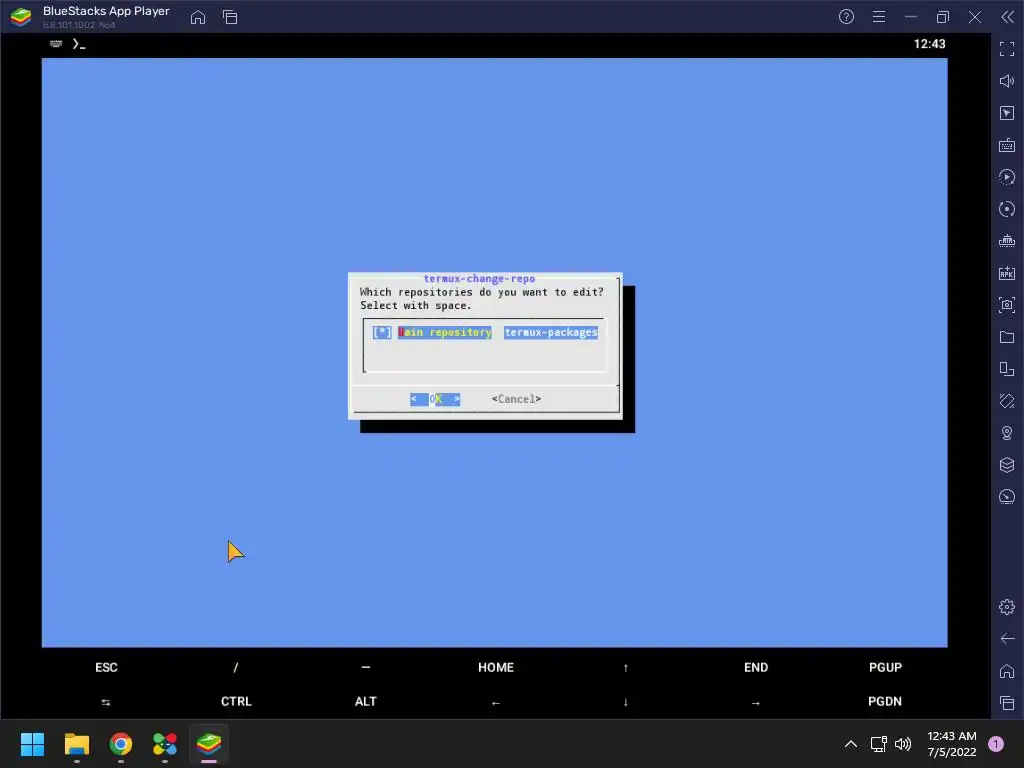Click the sync operations icon in sidebar
This screenshot has height=768, width=1024.
pyautogui.click(x=1007, y=209)
